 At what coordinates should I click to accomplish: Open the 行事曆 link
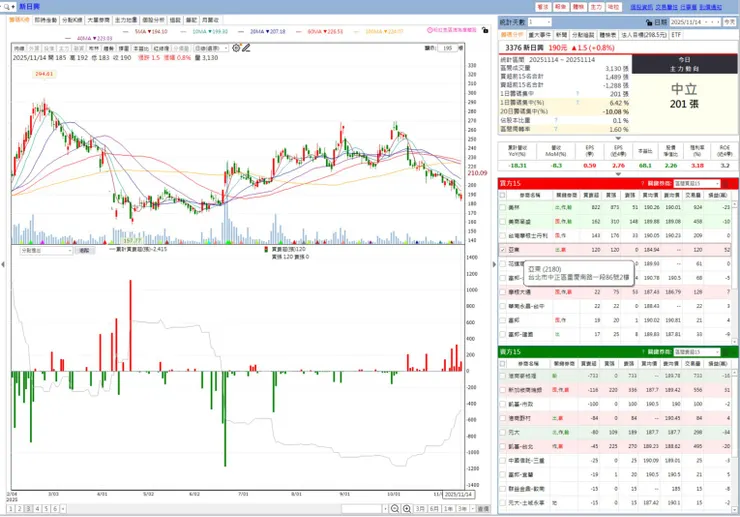(x=688, y=7)
